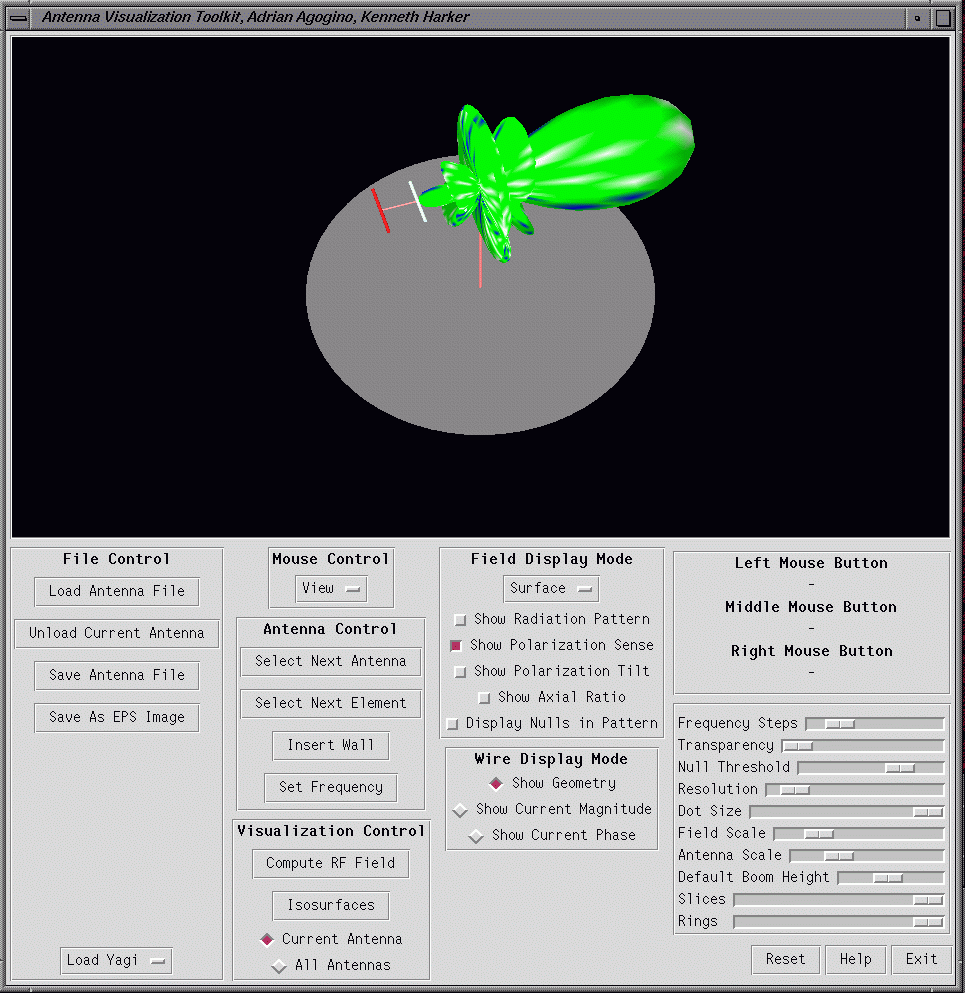
Task: Select Show Current Magnitude radio option
Action: (460, 810)
